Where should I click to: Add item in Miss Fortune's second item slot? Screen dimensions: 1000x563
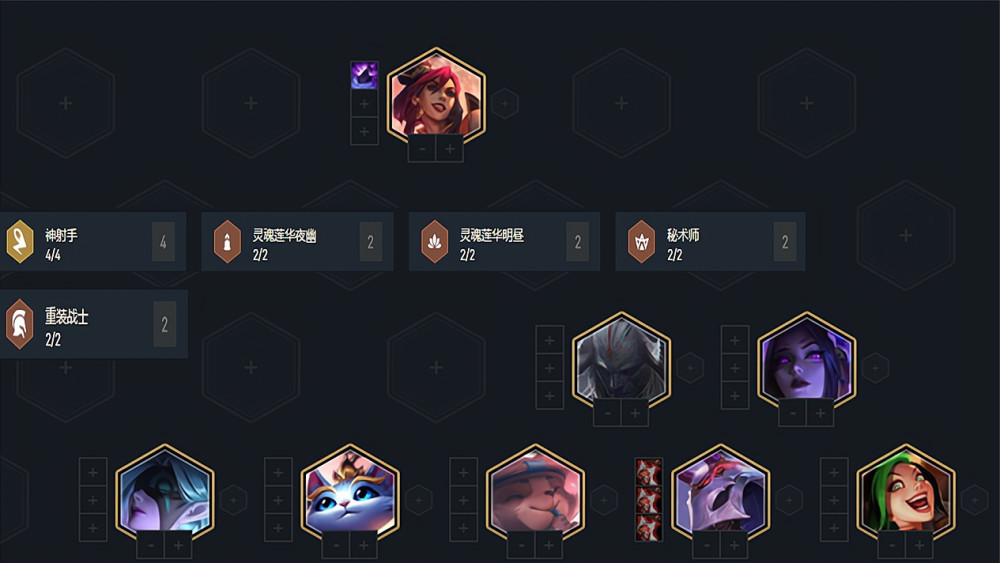pos(364,103)
